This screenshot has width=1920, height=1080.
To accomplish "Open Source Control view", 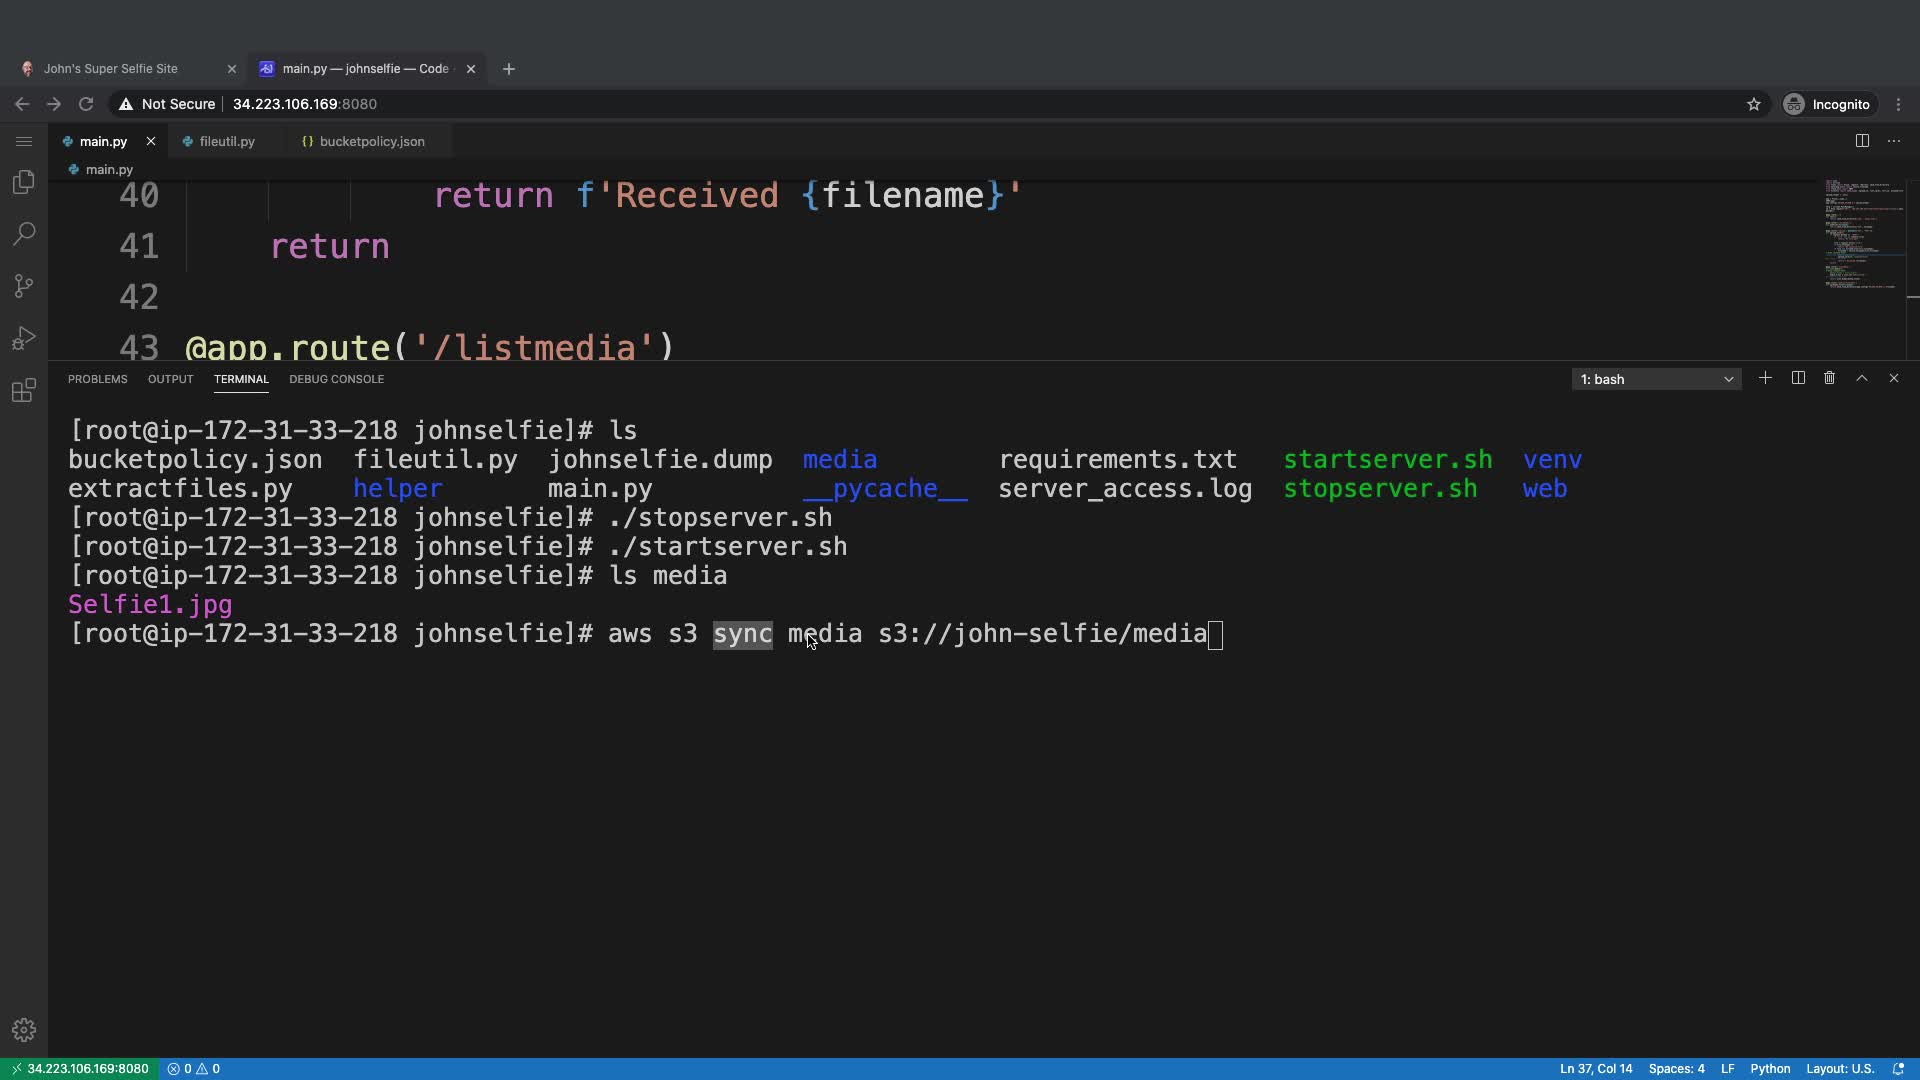I will (x=24, y=286).
